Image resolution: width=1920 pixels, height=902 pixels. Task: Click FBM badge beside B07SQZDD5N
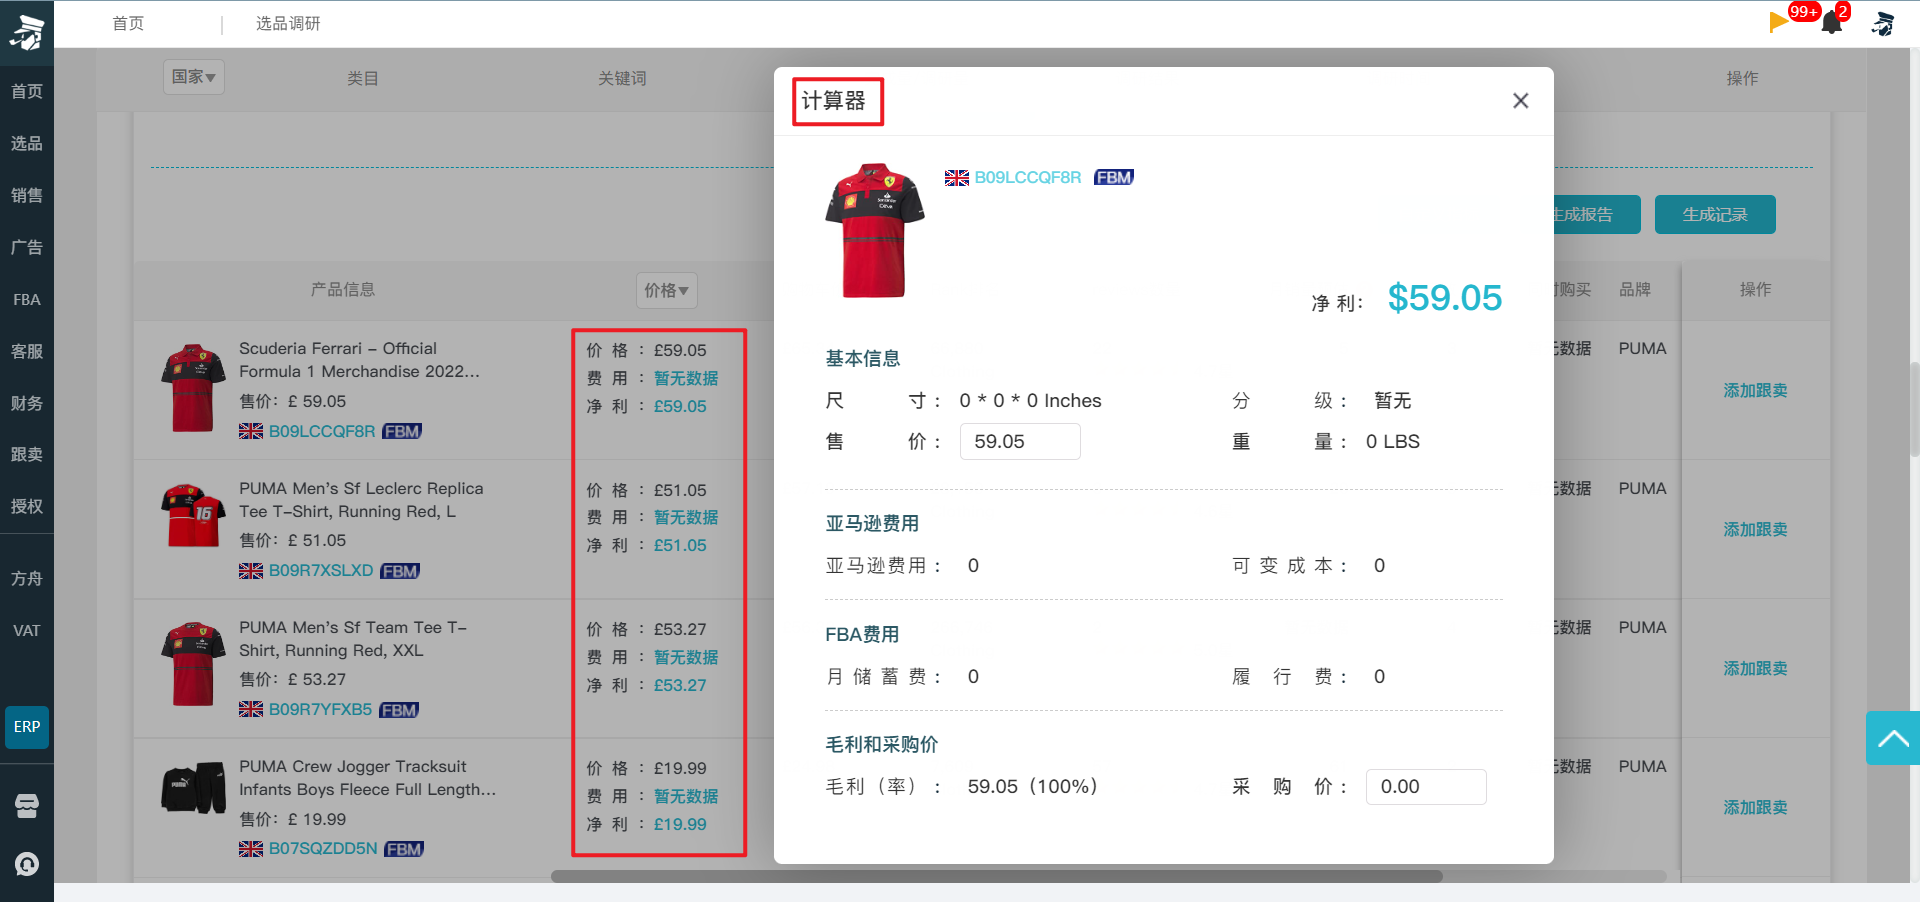tap(404, 849)
